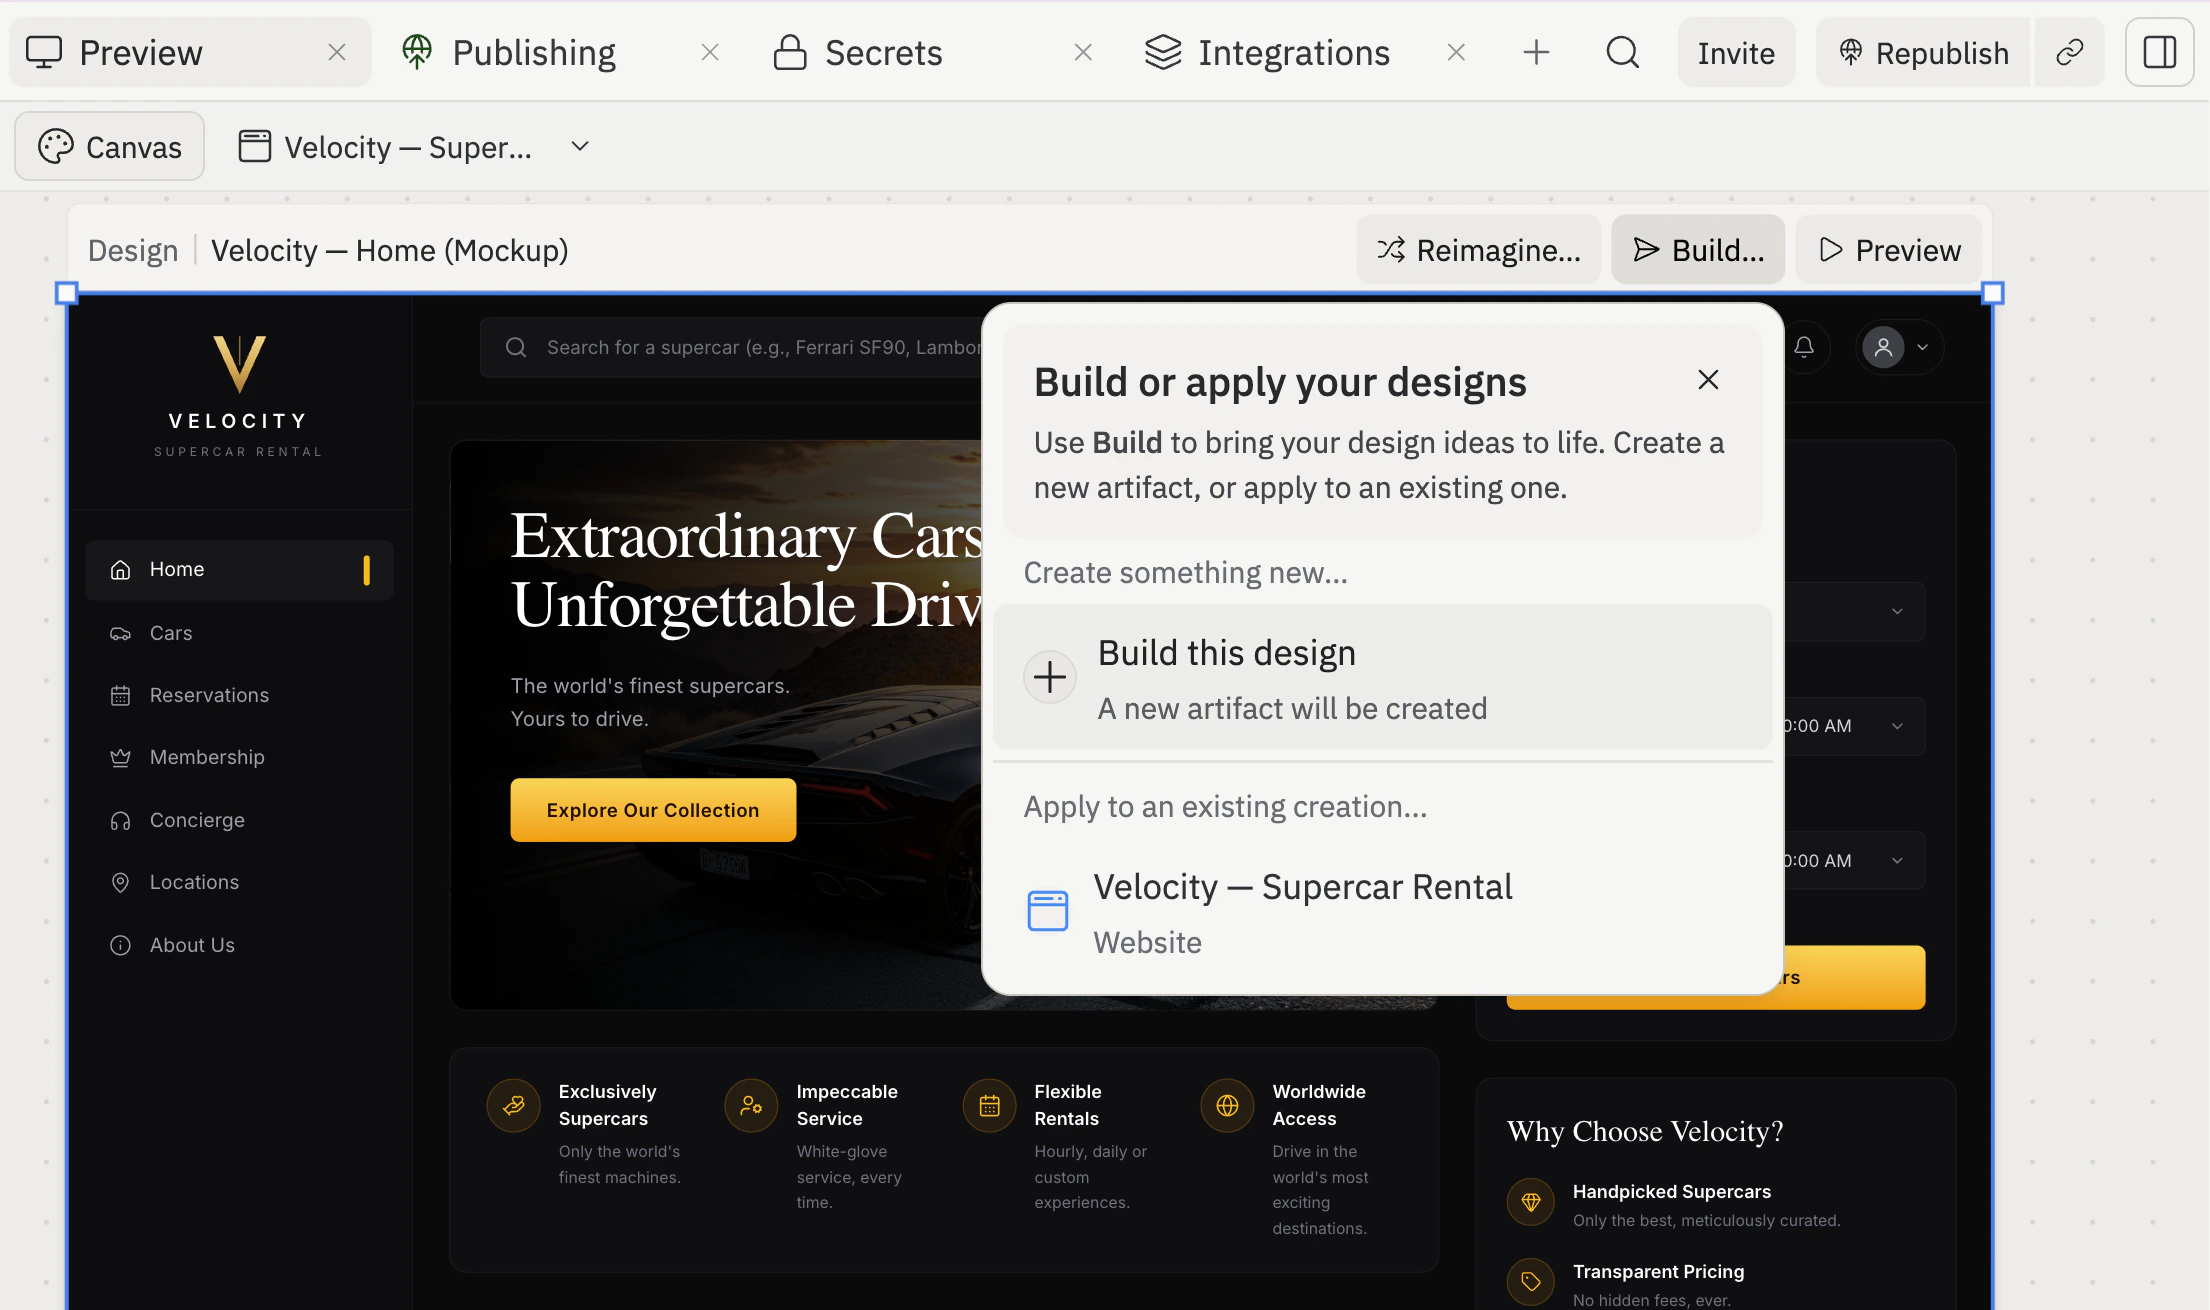2210x1310 pixels.
Task: Click the hero heading Extraordinary Cars
Action: pyautogui.click(x=746, y=537)
